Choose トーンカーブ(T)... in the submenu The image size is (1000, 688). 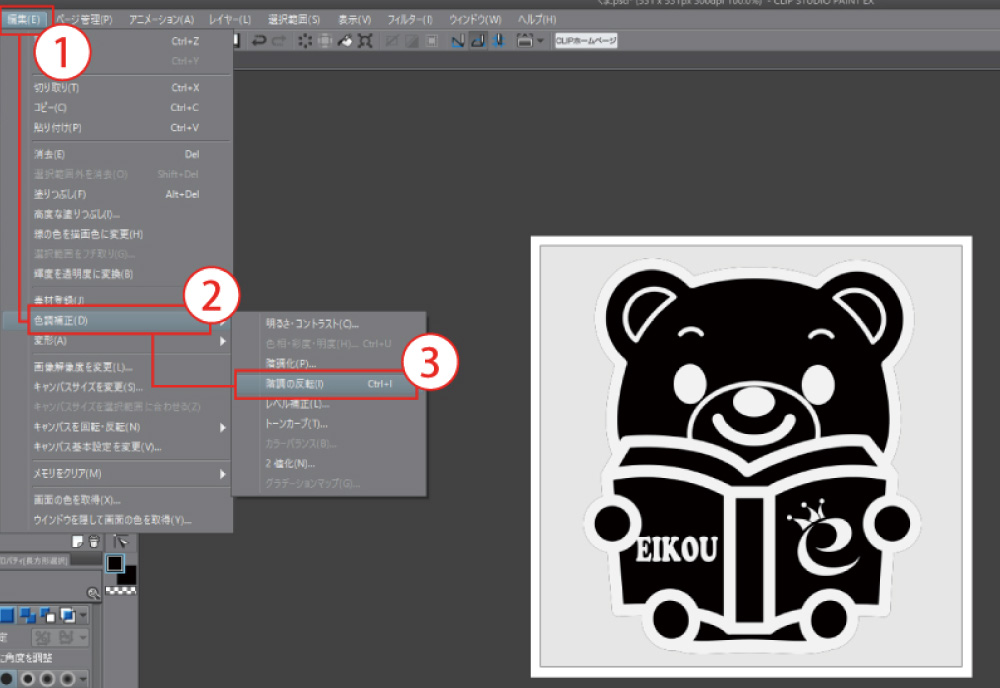(x=329, y=423)
